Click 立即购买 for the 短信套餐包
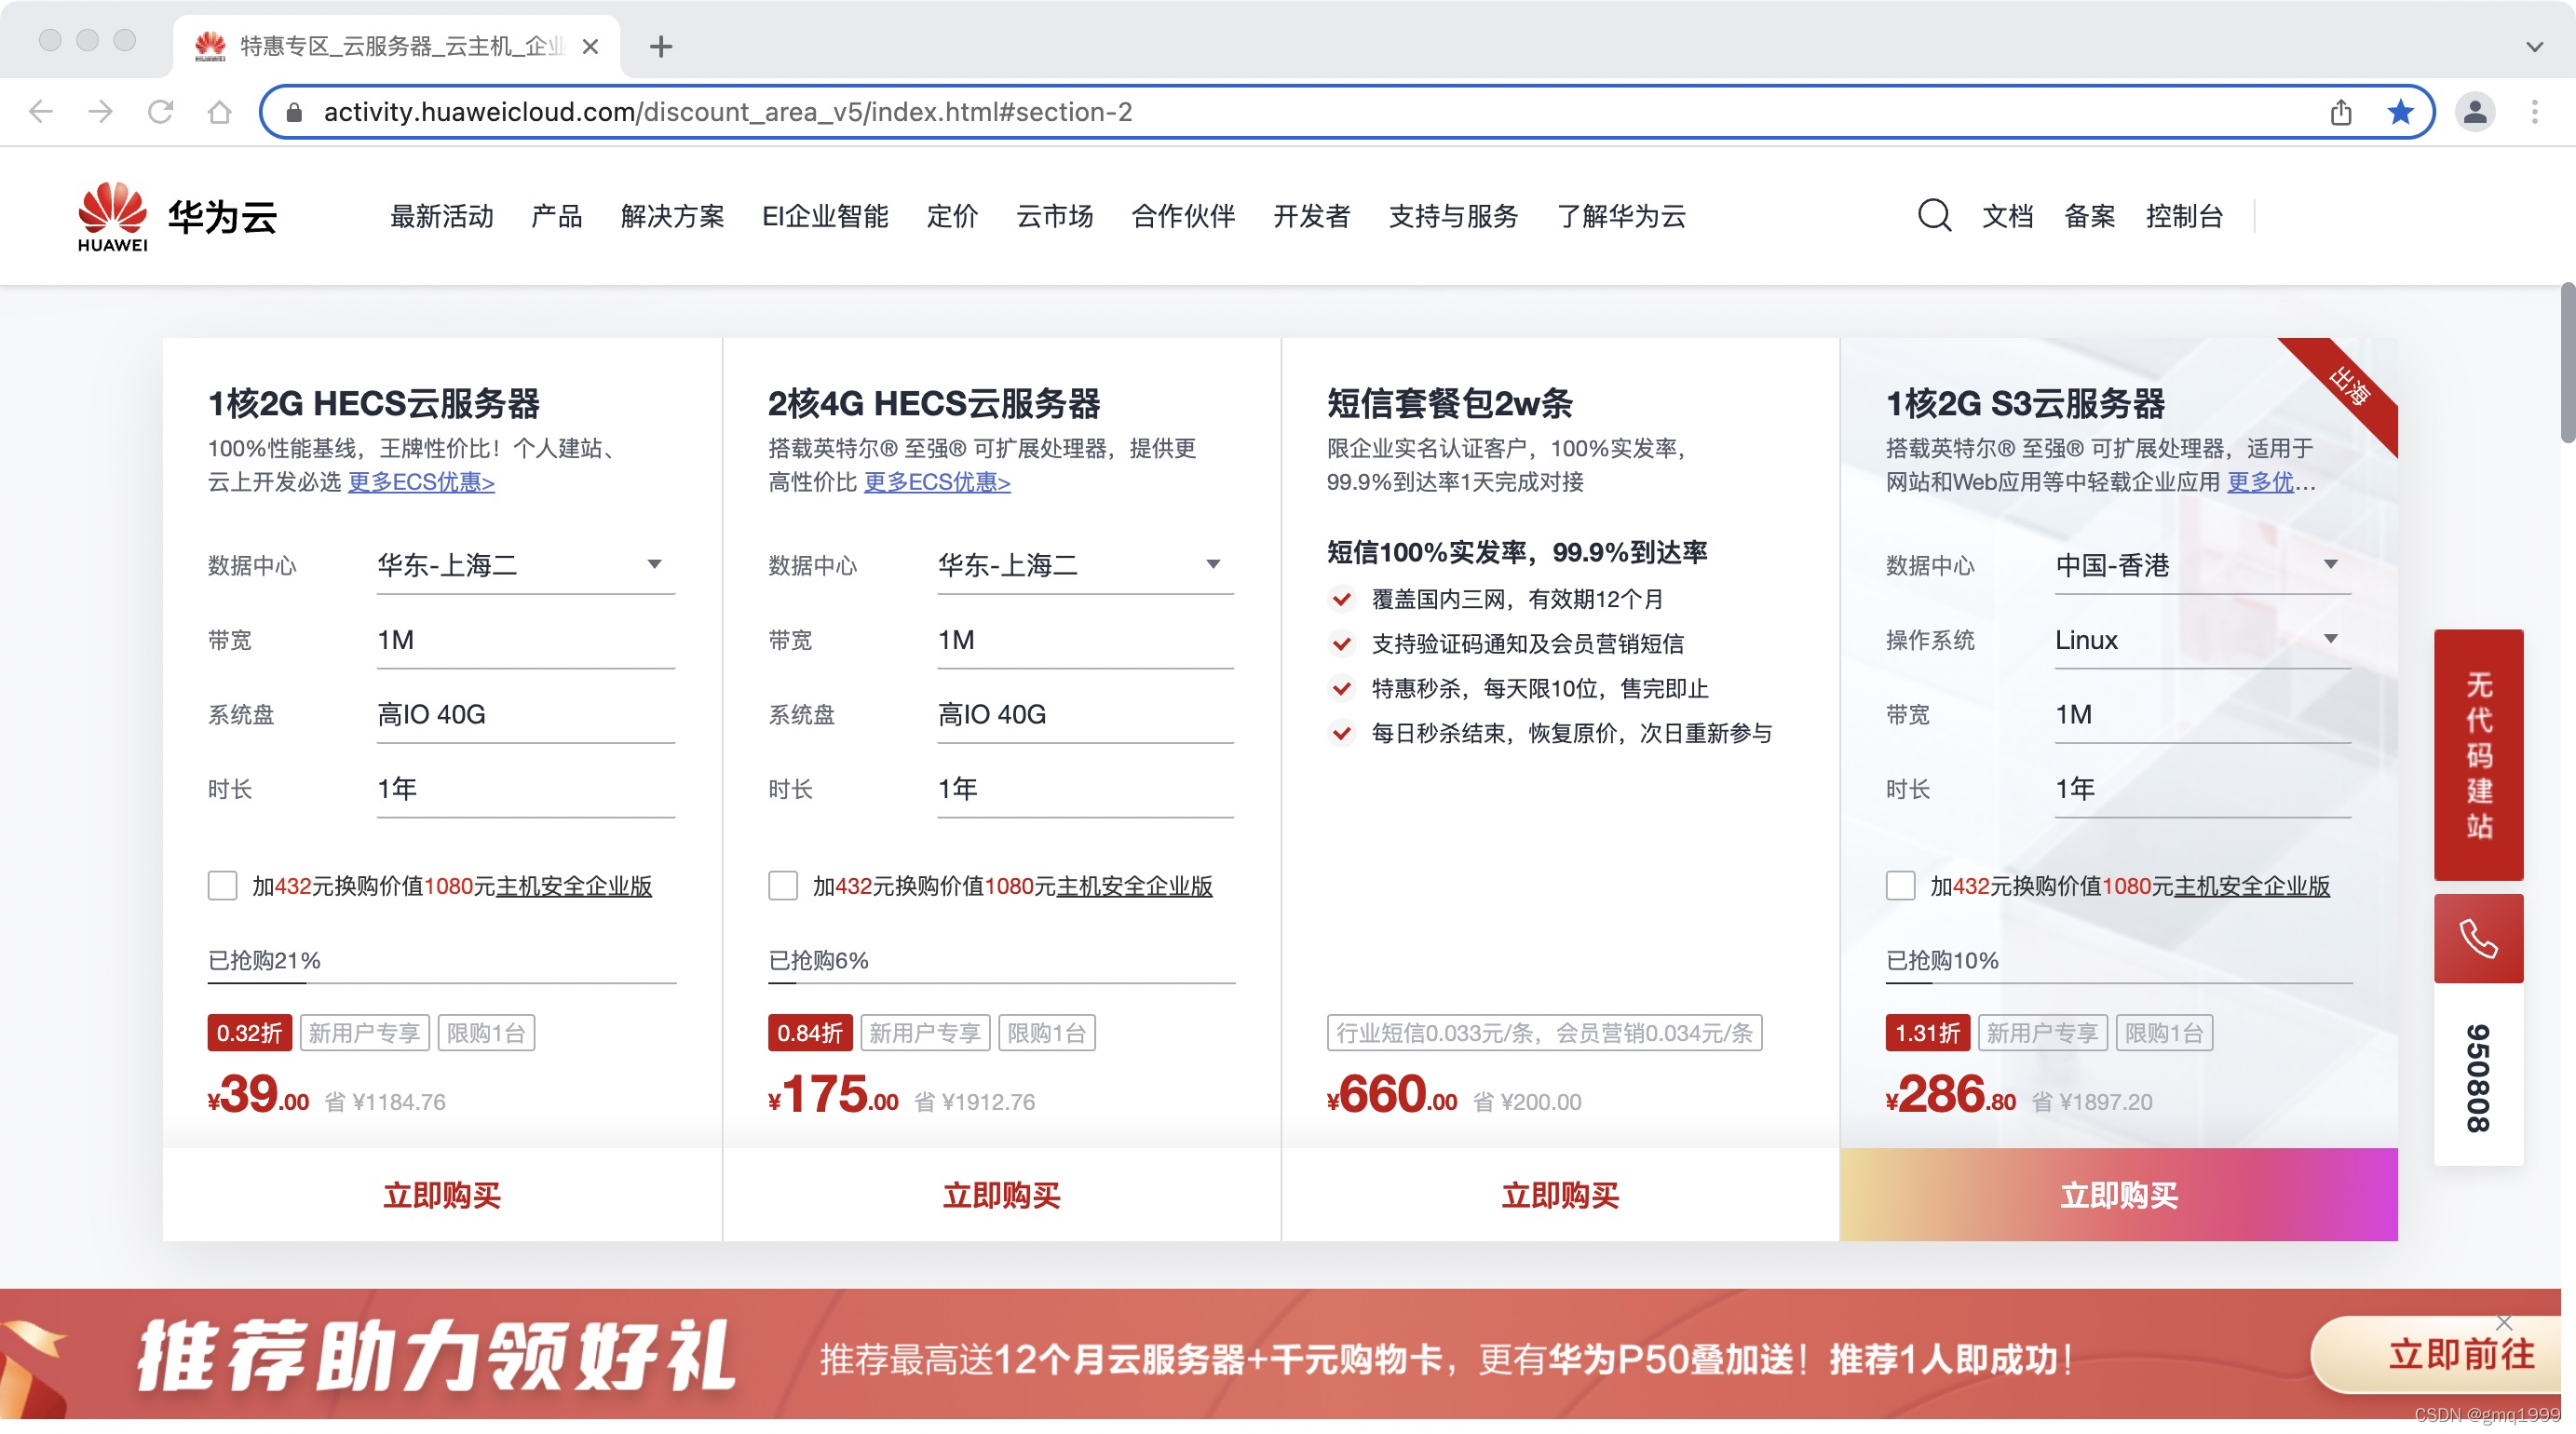Image resolution: width=2576 pixels, height=1434 pixels. tap(1559, 1195)
